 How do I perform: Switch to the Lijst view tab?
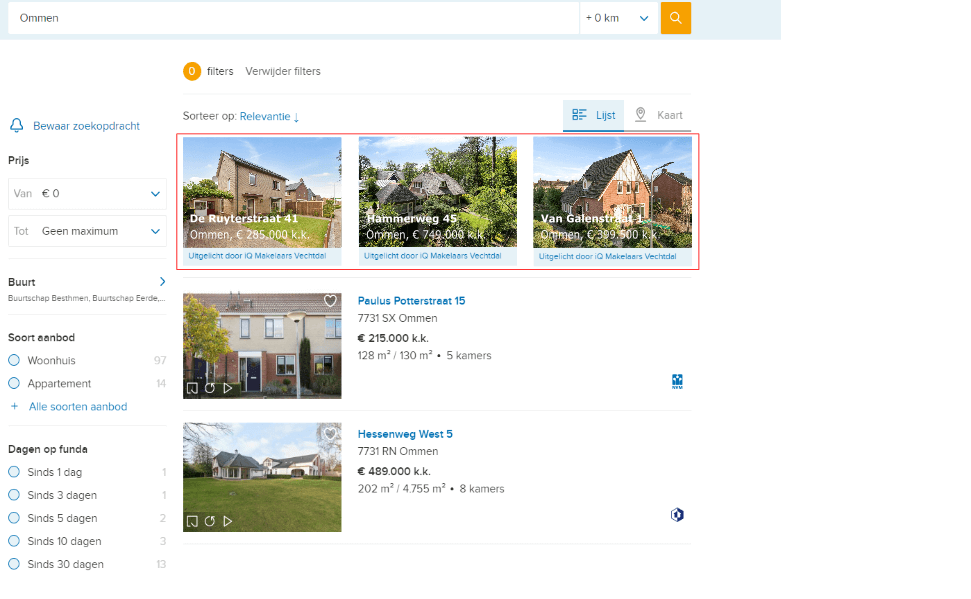point(593,115)
